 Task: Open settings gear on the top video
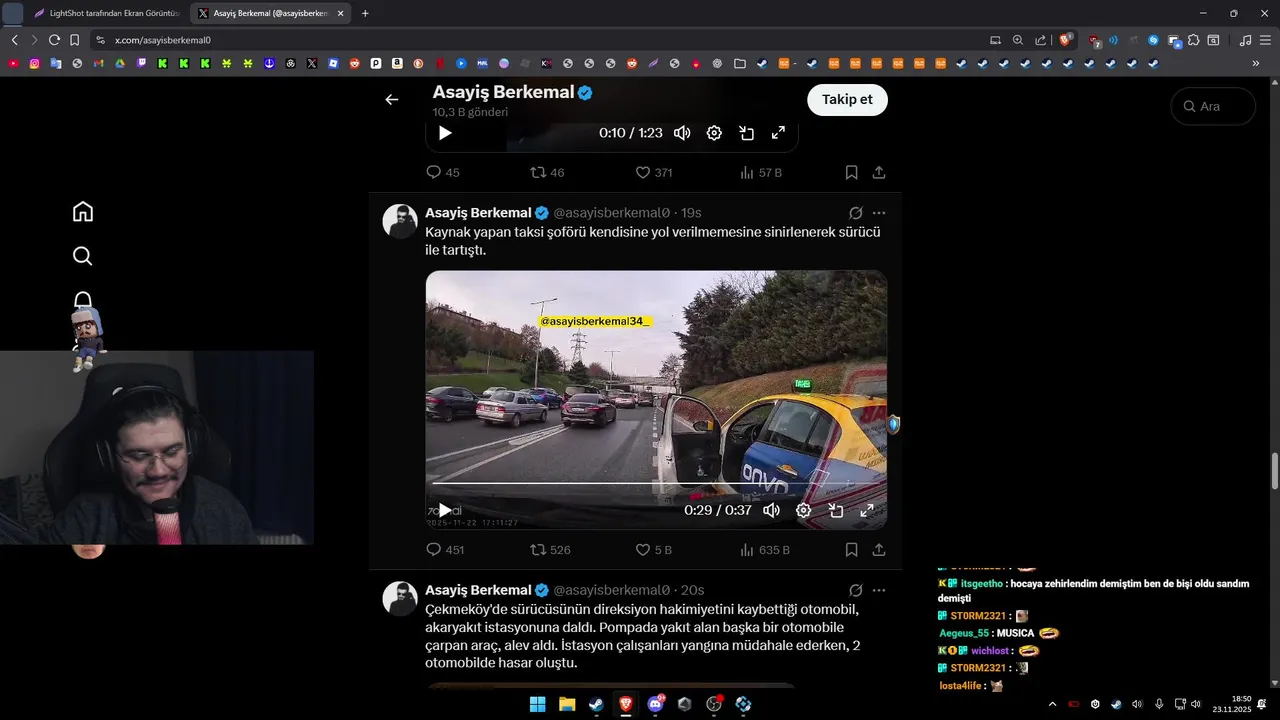[x=714, y=132]
